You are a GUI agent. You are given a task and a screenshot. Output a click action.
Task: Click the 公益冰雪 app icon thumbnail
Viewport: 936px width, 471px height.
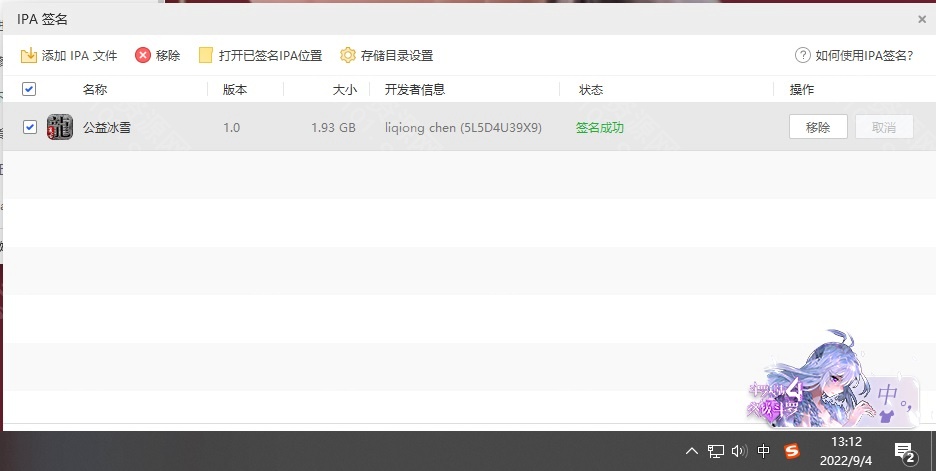(60, 127)
